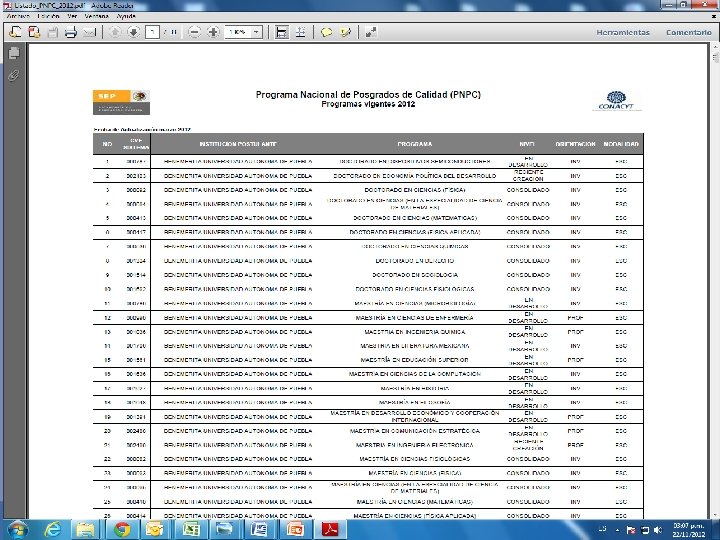
Task: Click Maestría en Ciencias de la Computación
Action: click(x=415, y=374)
